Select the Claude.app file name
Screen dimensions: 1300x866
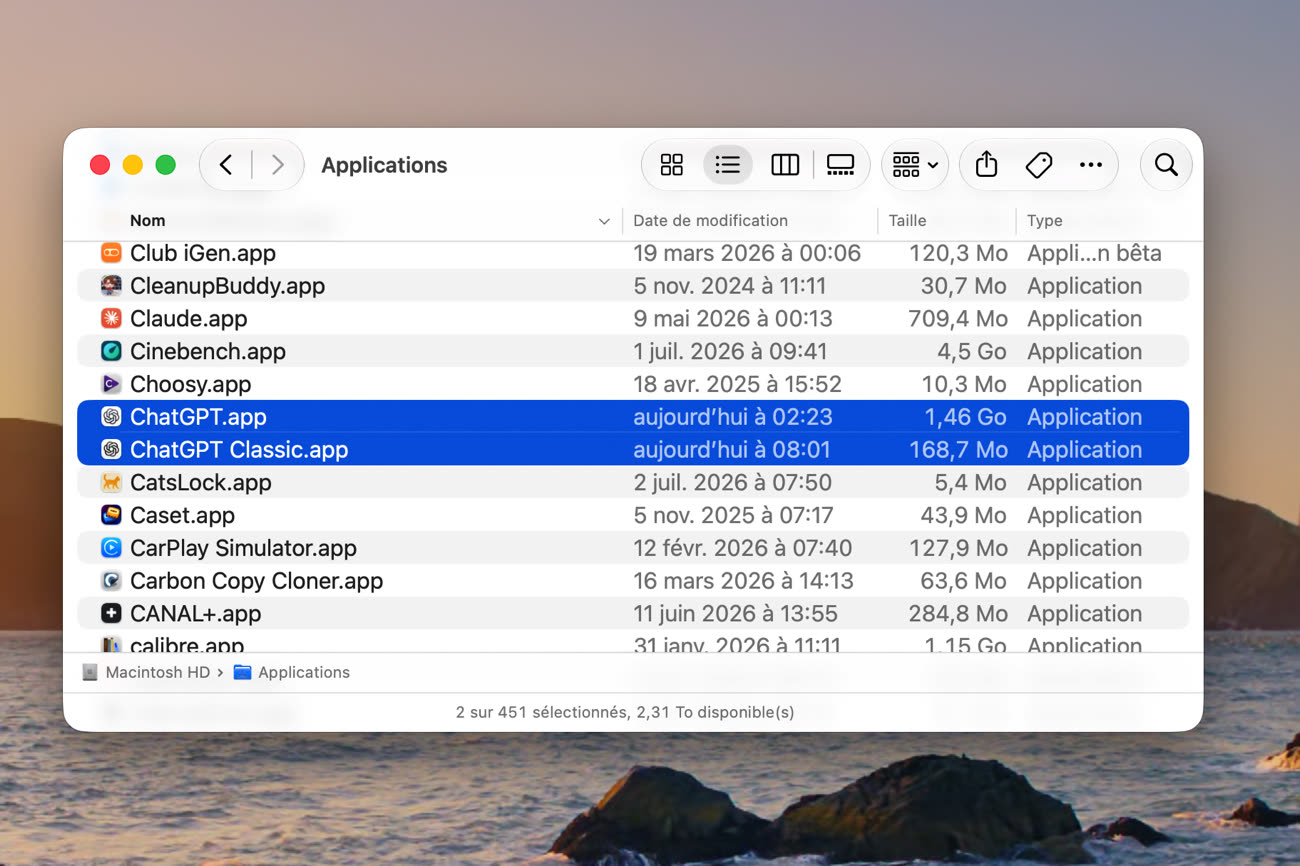[x=189, y=319]
